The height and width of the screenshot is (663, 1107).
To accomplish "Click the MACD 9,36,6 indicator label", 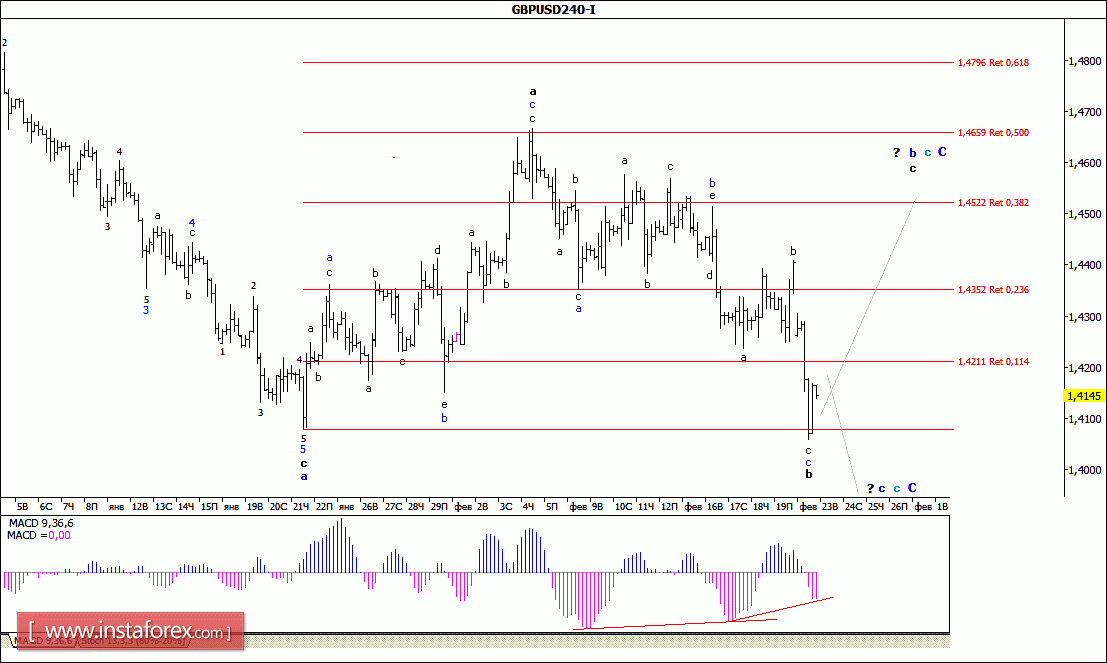I will click(x=41, y=524).
